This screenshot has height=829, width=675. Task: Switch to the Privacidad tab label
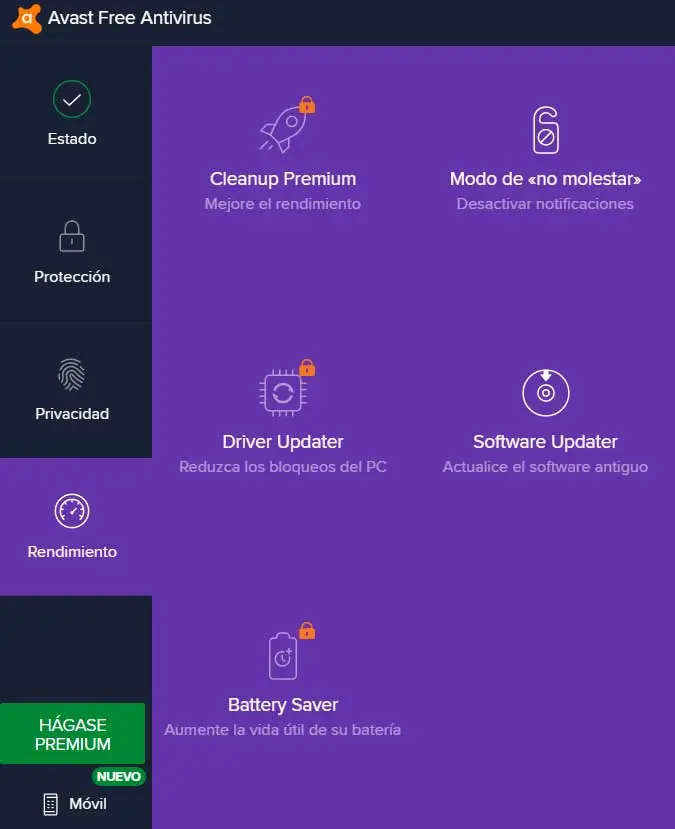[x=72, y=413]
